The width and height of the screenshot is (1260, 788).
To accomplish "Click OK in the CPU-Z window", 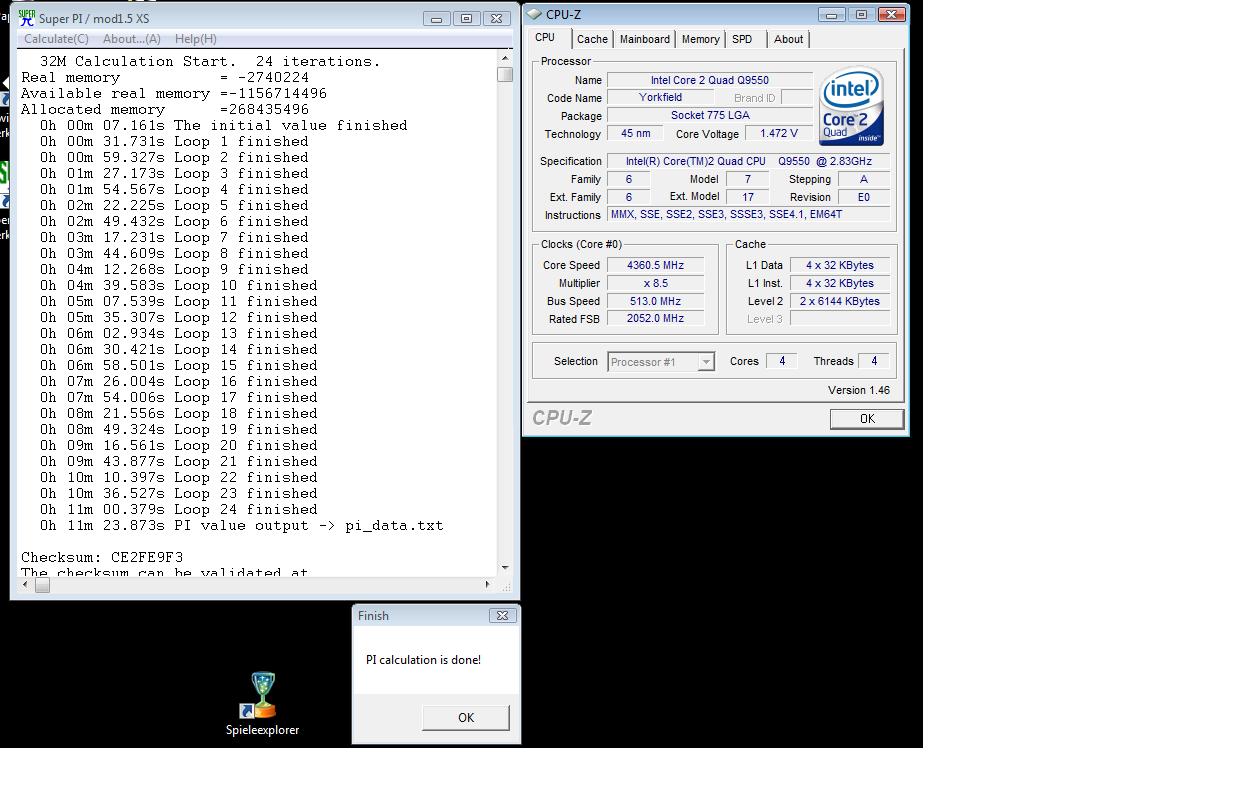I will coord(867,419).
